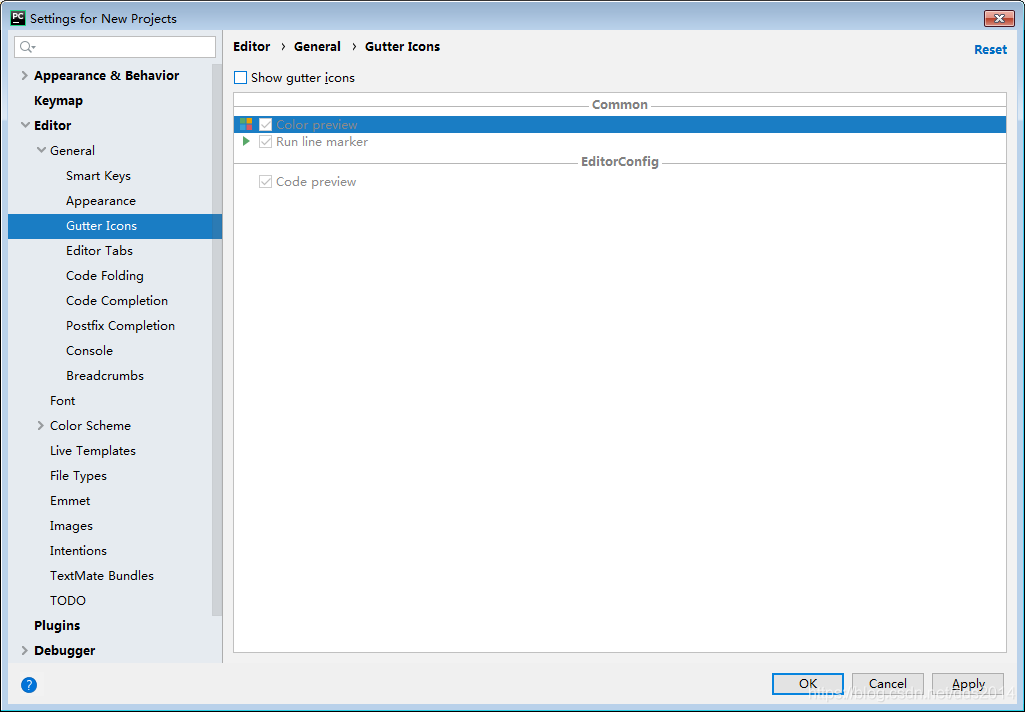Open Emmet settings
The image size is (1025, 712).
[70, 501]
